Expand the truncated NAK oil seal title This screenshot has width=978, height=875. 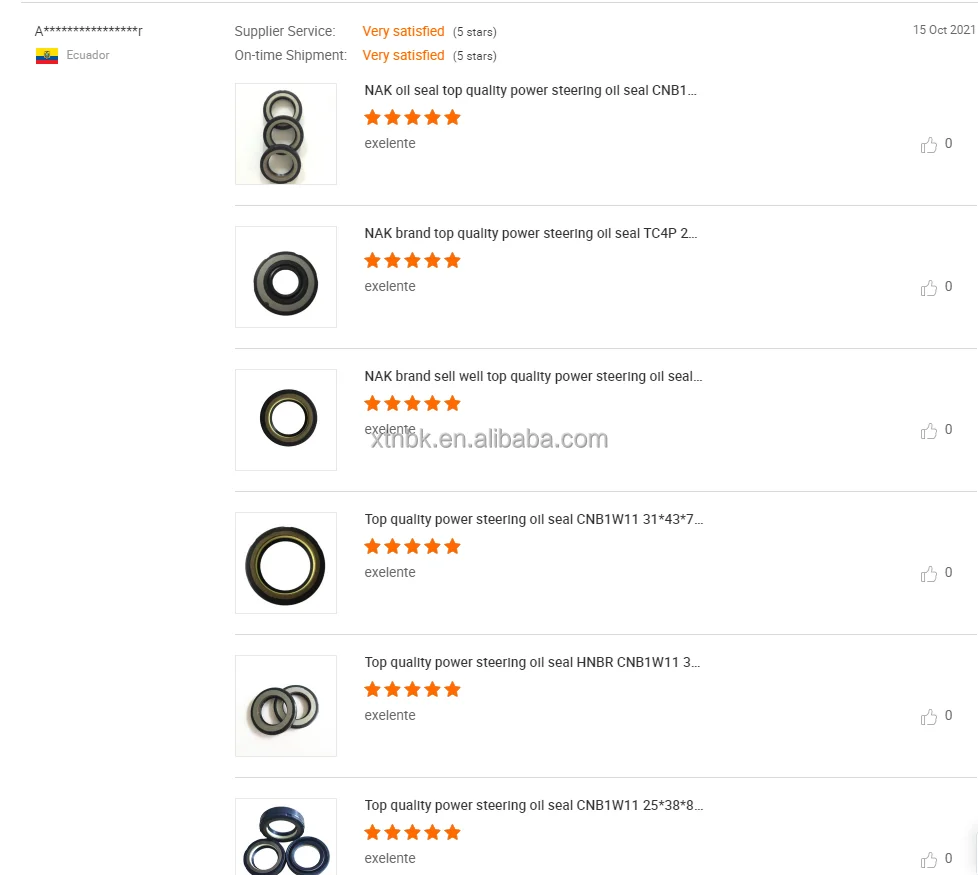click(532, 90)
